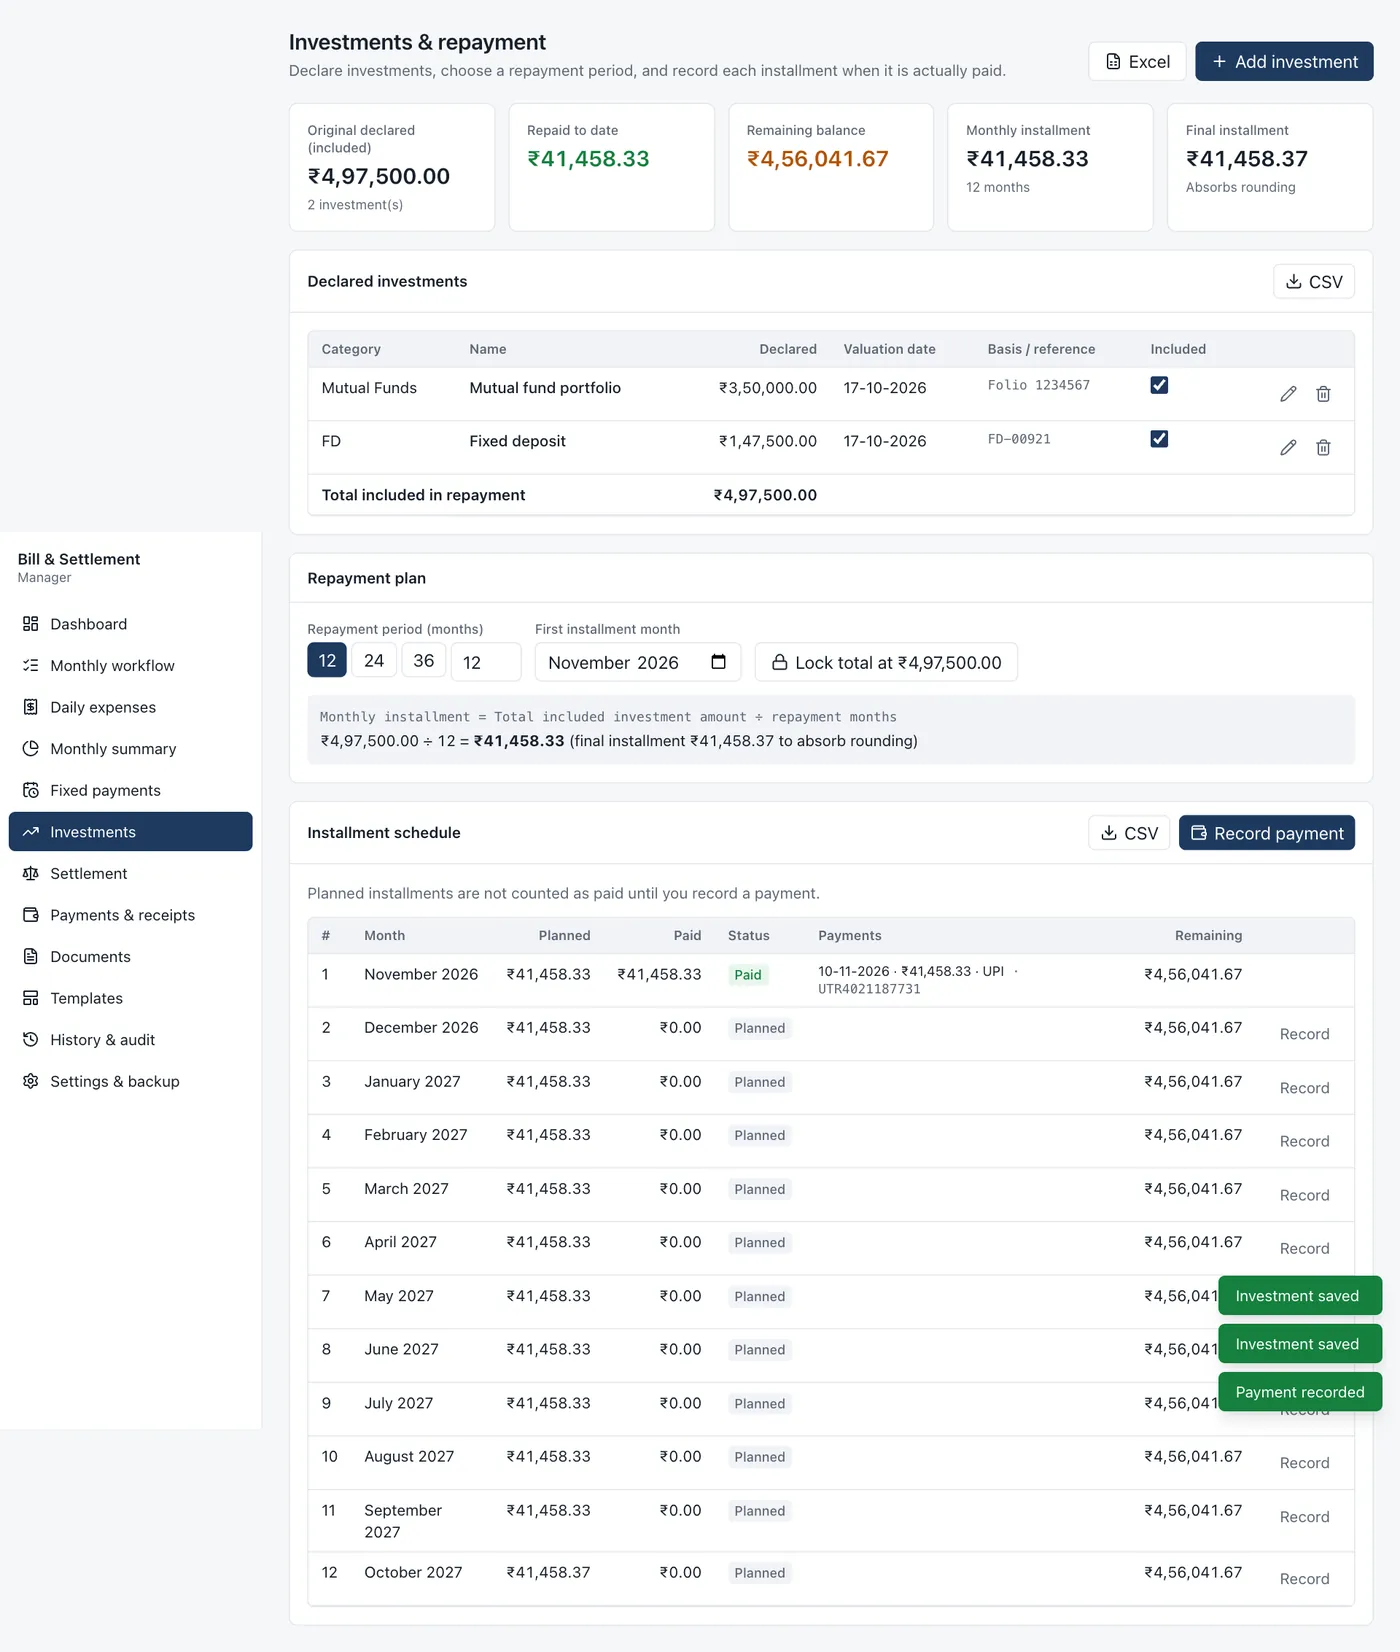The width and height of the screenshot is (1400, 1652).
Task: Open Daily expenses page
Action: pos(130,707)
